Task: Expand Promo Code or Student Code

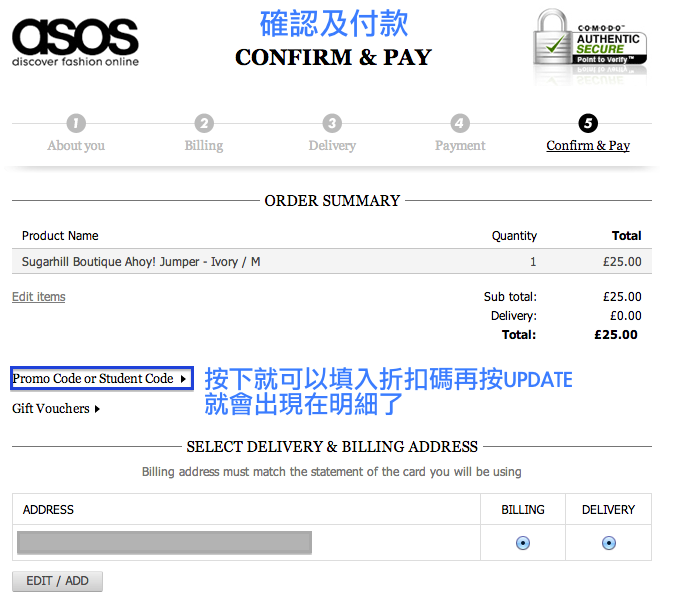Action: 102,378
